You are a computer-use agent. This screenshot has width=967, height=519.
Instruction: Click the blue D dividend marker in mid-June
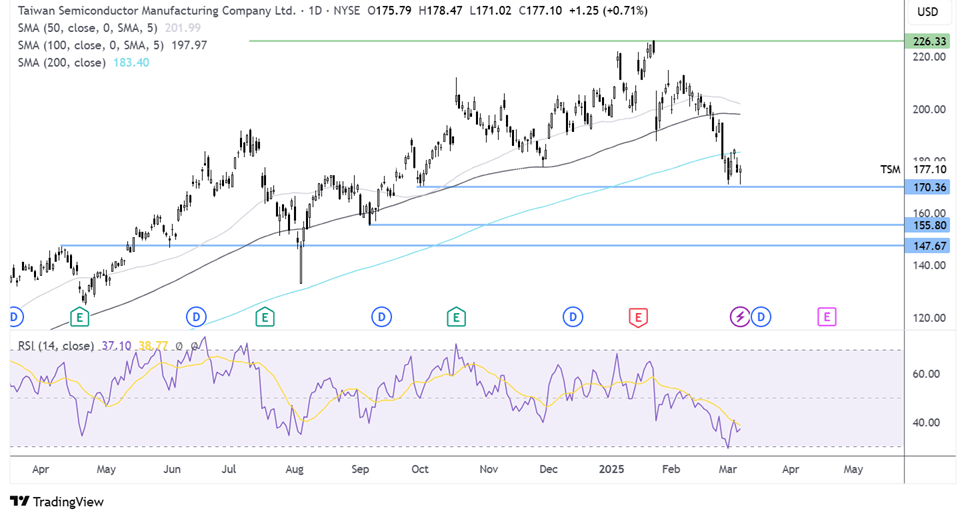click(x=196, y=317)
